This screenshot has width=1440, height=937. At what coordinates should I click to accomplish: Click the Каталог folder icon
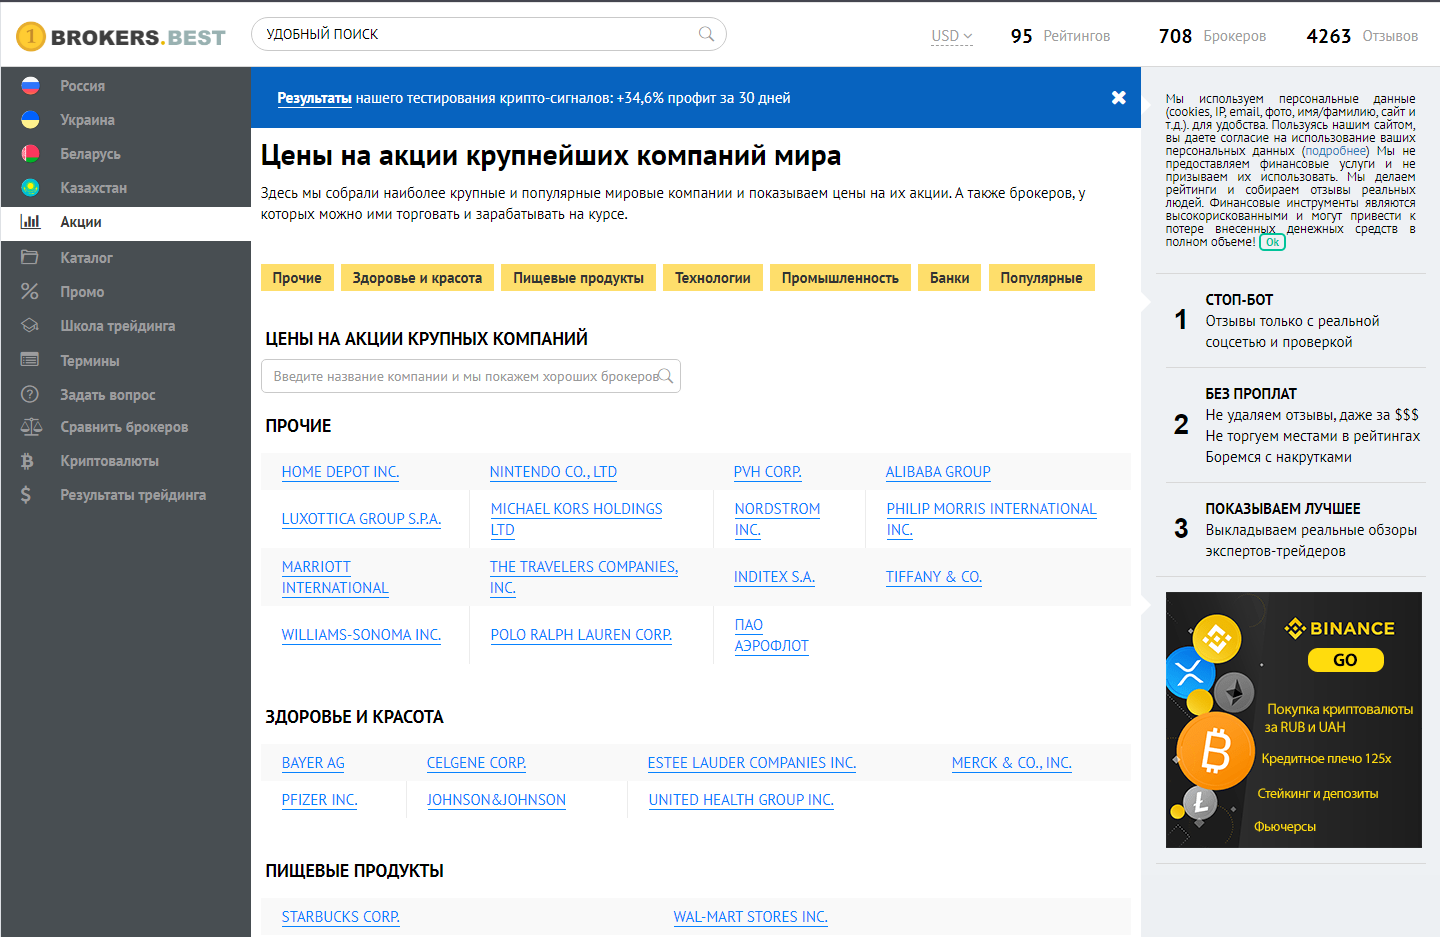pos(30,258)
